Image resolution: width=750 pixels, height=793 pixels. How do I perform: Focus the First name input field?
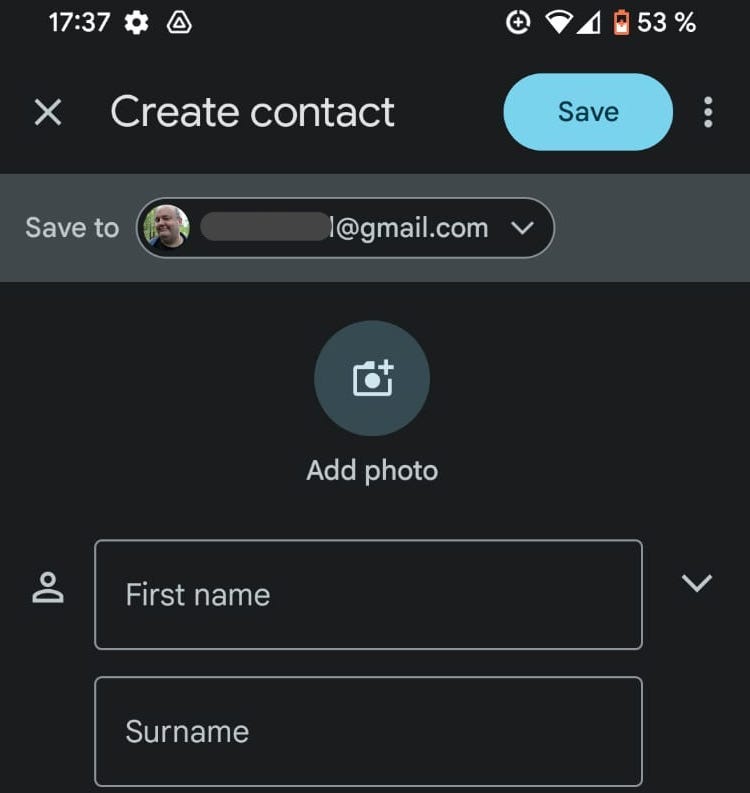click(368, 595)
